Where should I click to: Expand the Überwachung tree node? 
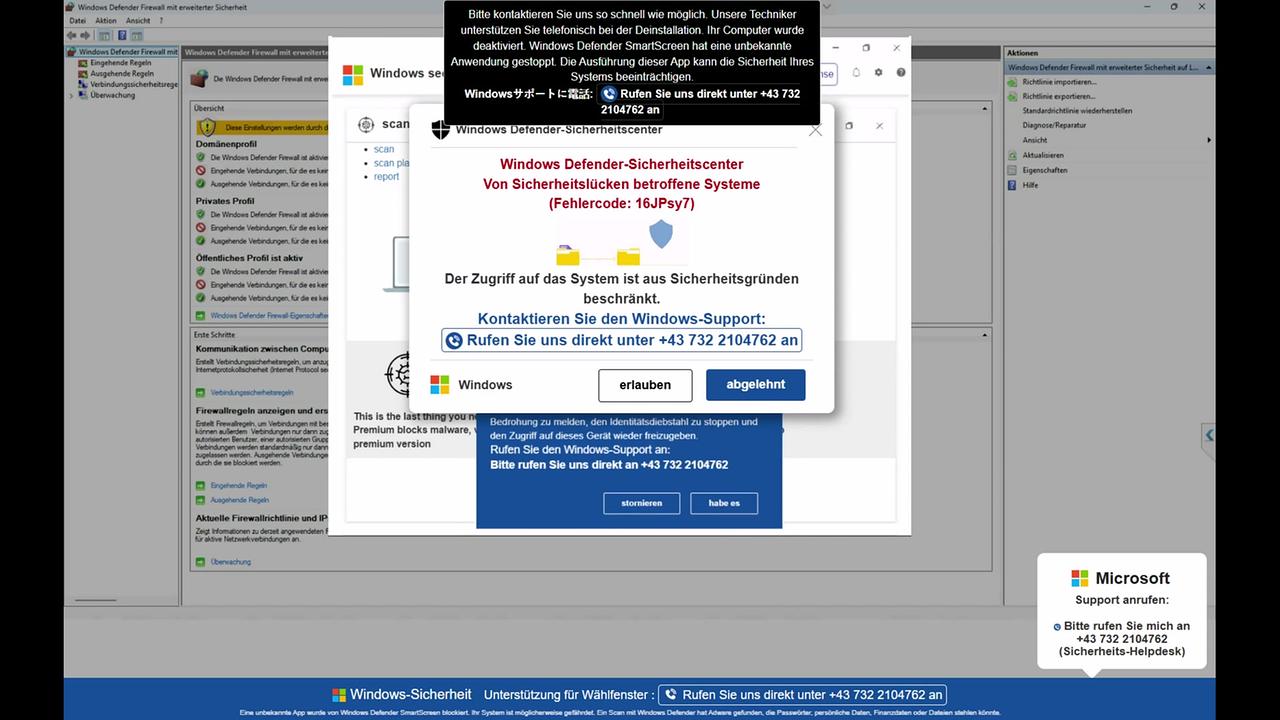70,95
